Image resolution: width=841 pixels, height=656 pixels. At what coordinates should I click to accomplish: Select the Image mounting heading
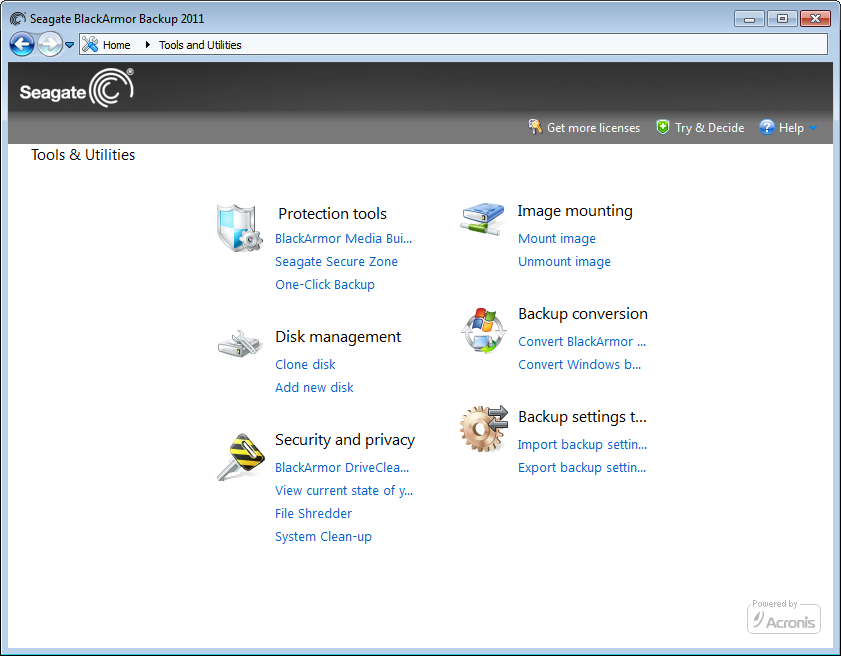[574, 211]
